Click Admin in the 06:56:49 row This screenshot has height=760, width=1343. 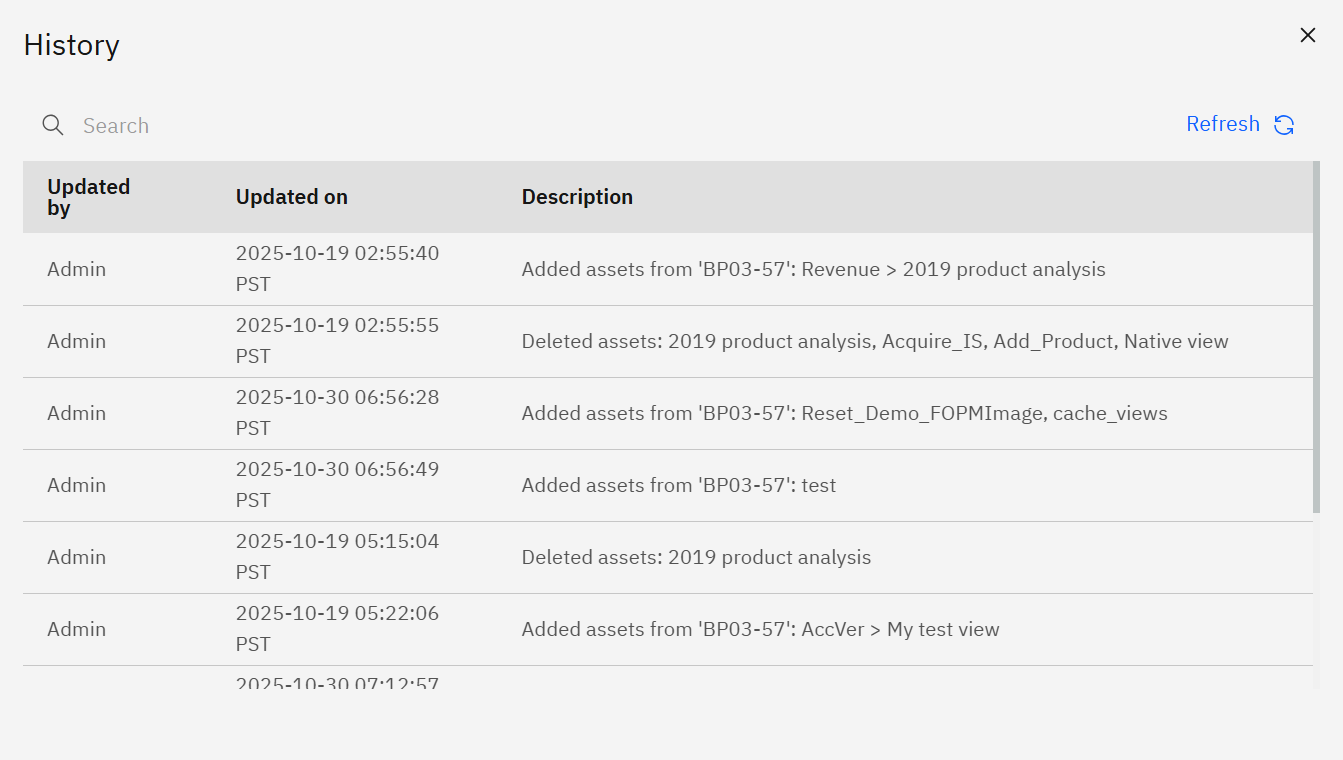pyautogui.click(x=76, y=485)
